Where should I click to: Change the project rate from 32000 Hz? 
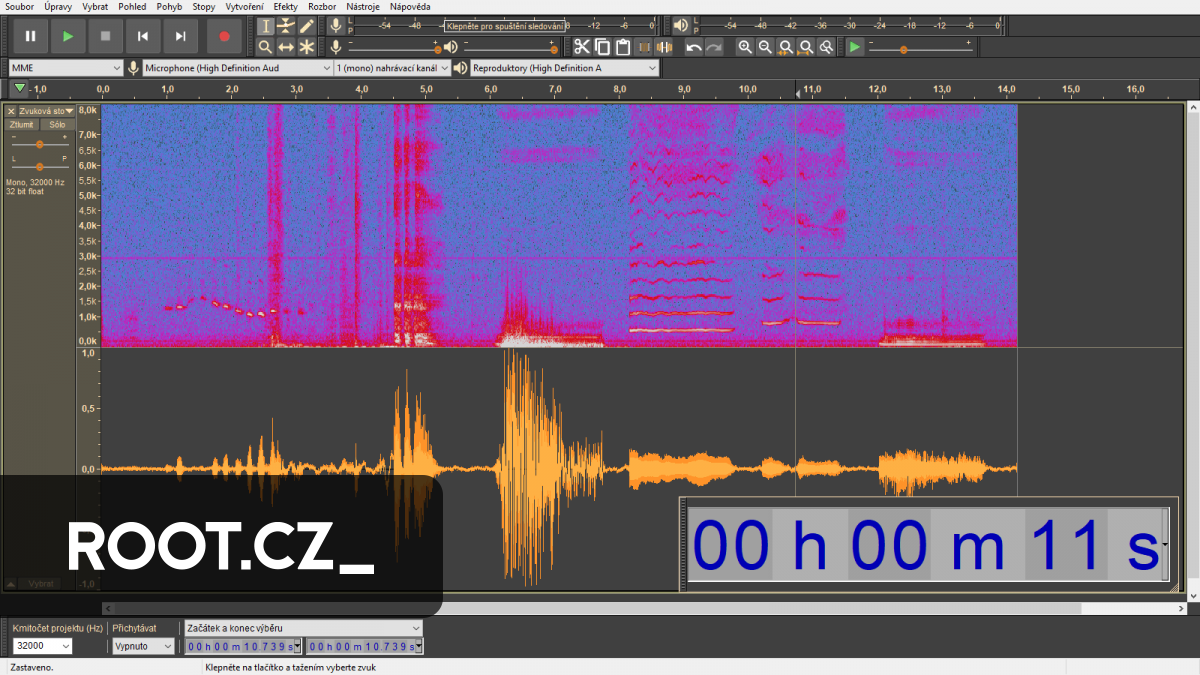point(40,645)
